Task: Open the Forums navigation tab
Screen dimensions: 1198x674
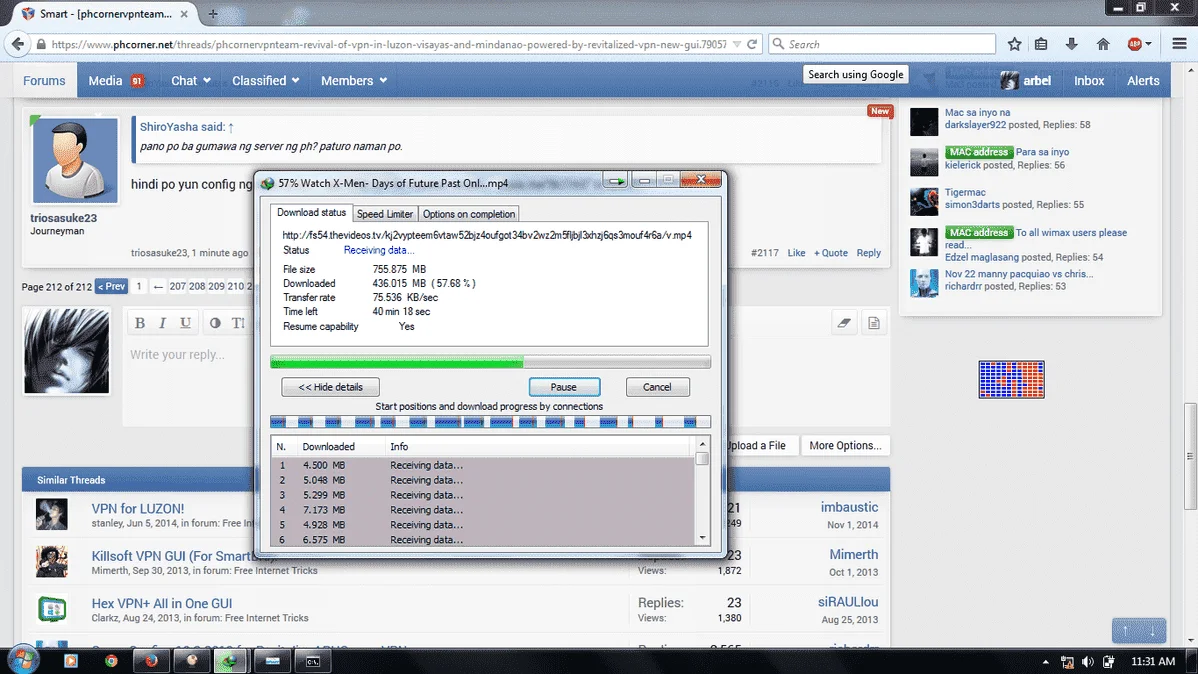Action: [44, 80]
